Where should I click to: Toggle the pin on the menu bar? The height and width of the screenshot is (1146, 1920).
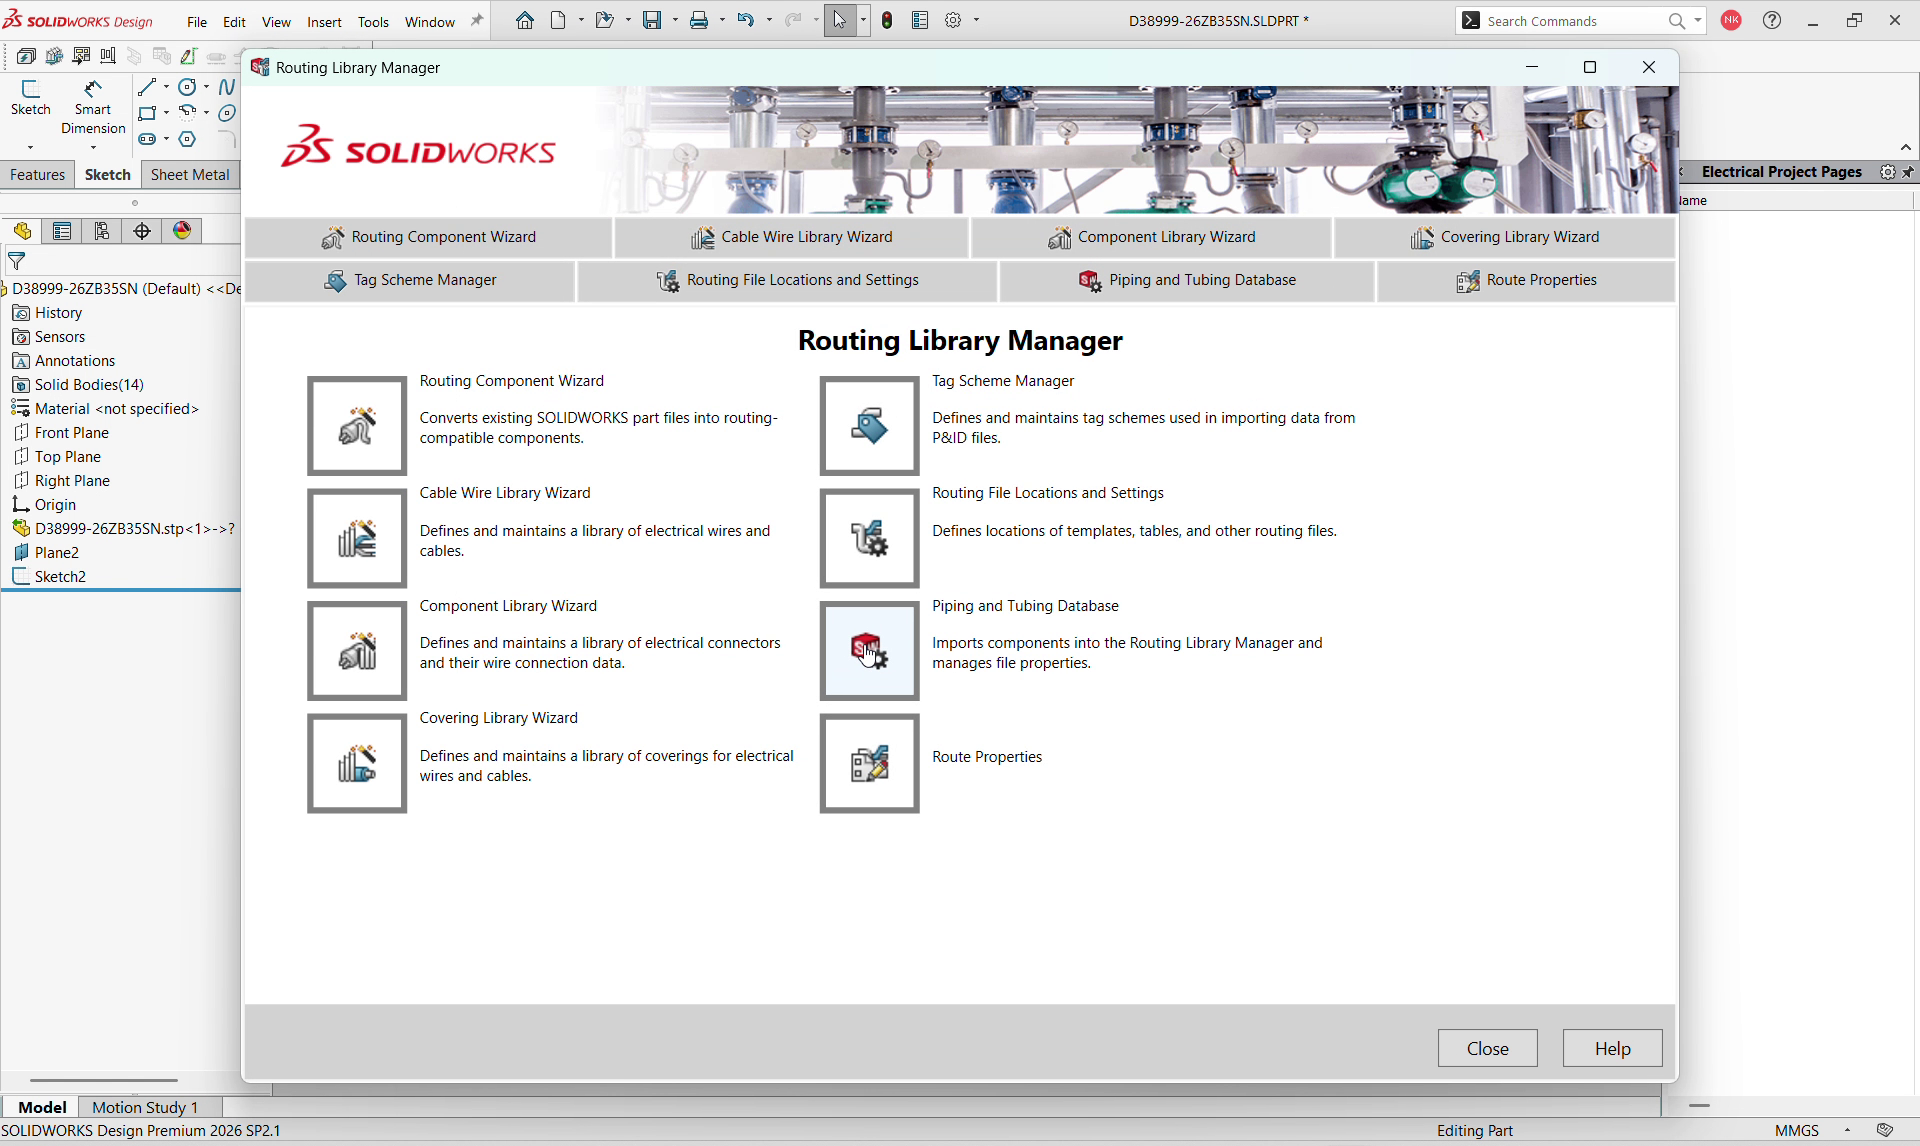(x=477, y=21)
